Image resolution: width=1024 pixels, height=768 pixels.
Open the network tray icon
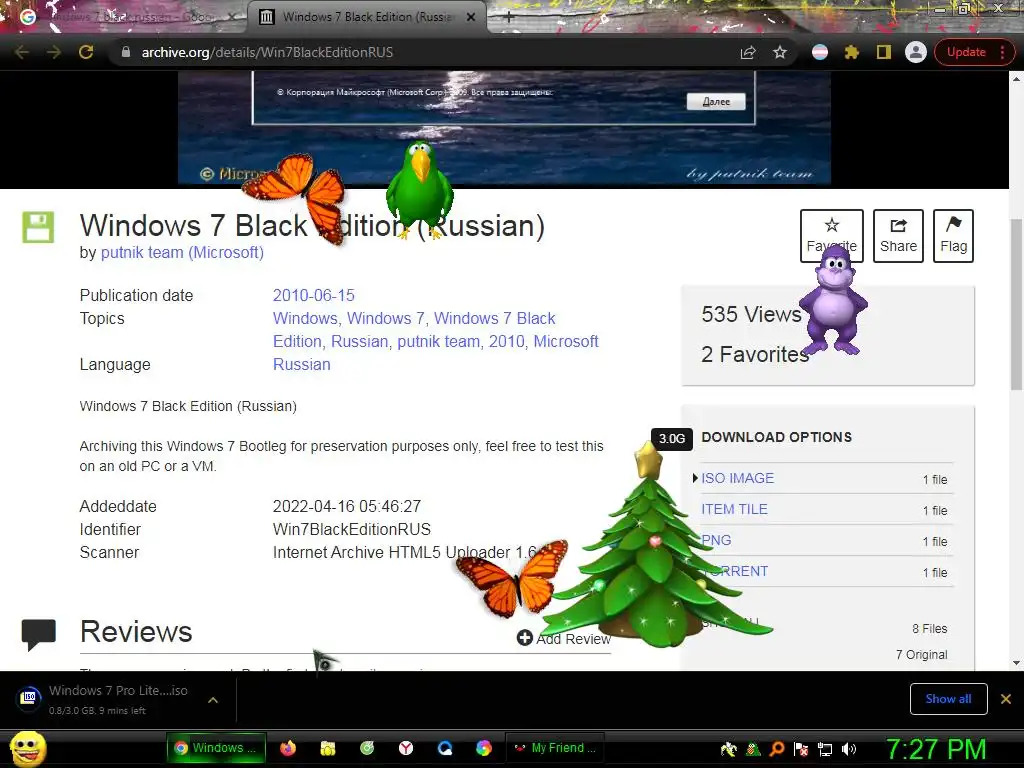pyautogui.click(x=825, y=749)
